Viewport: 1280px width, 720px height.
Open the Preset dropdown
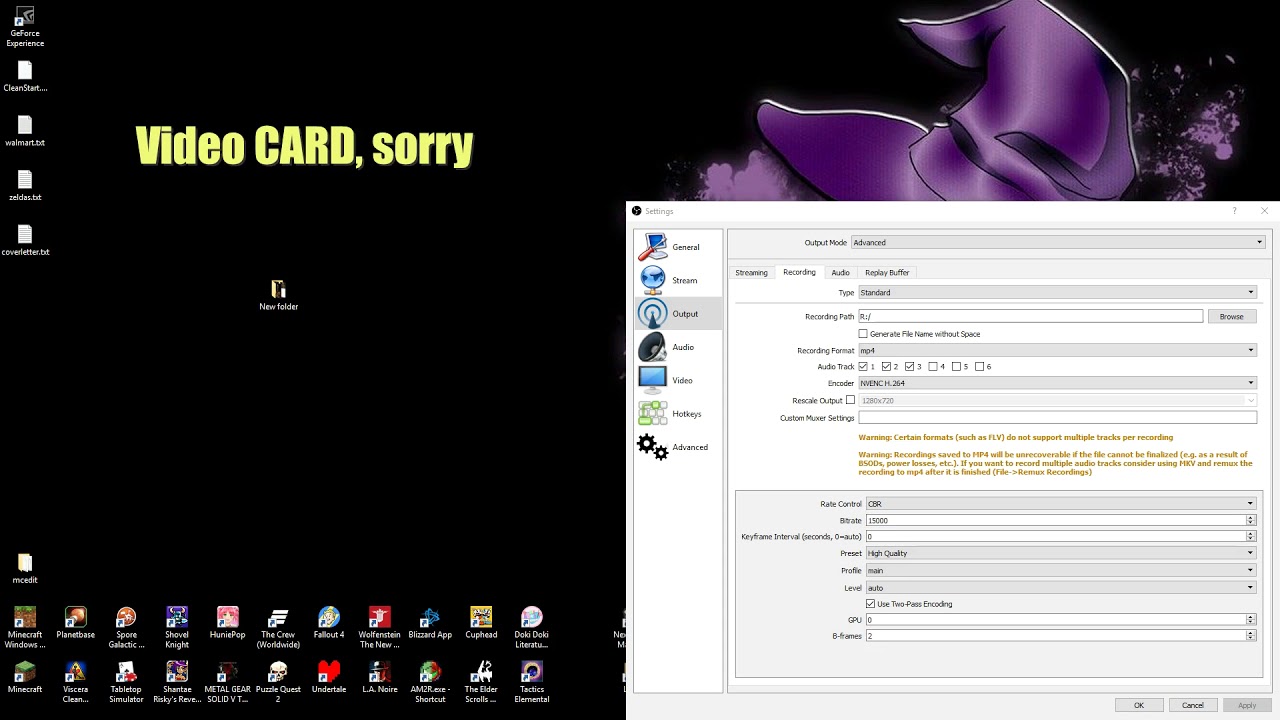point(1060,553)
